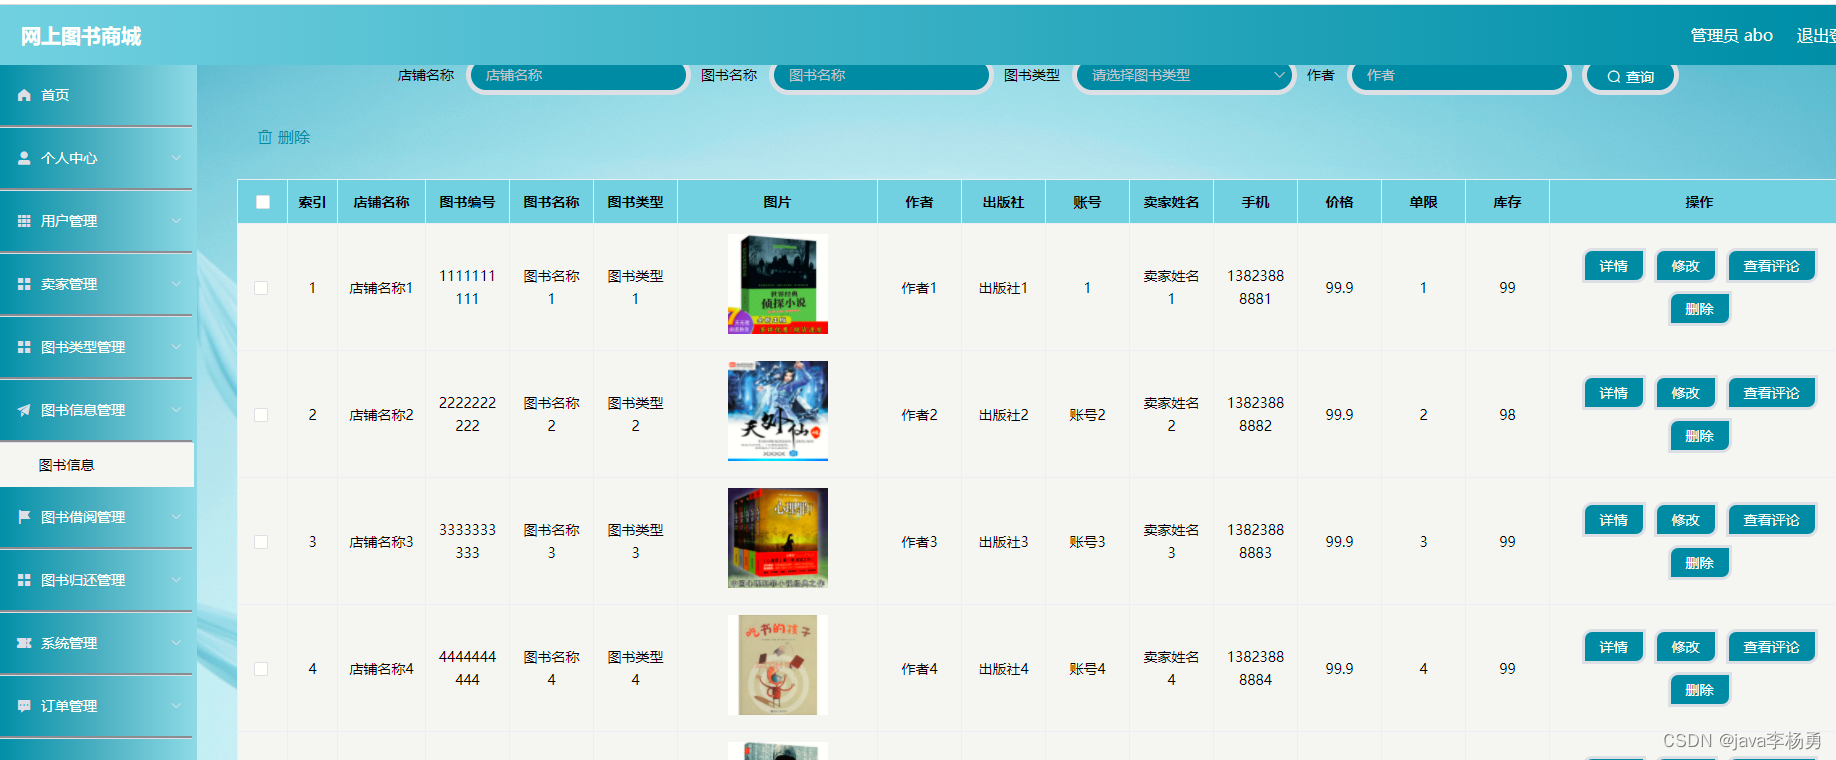
Task: Click the 图书名称 search input
Action: pos(881,76)
